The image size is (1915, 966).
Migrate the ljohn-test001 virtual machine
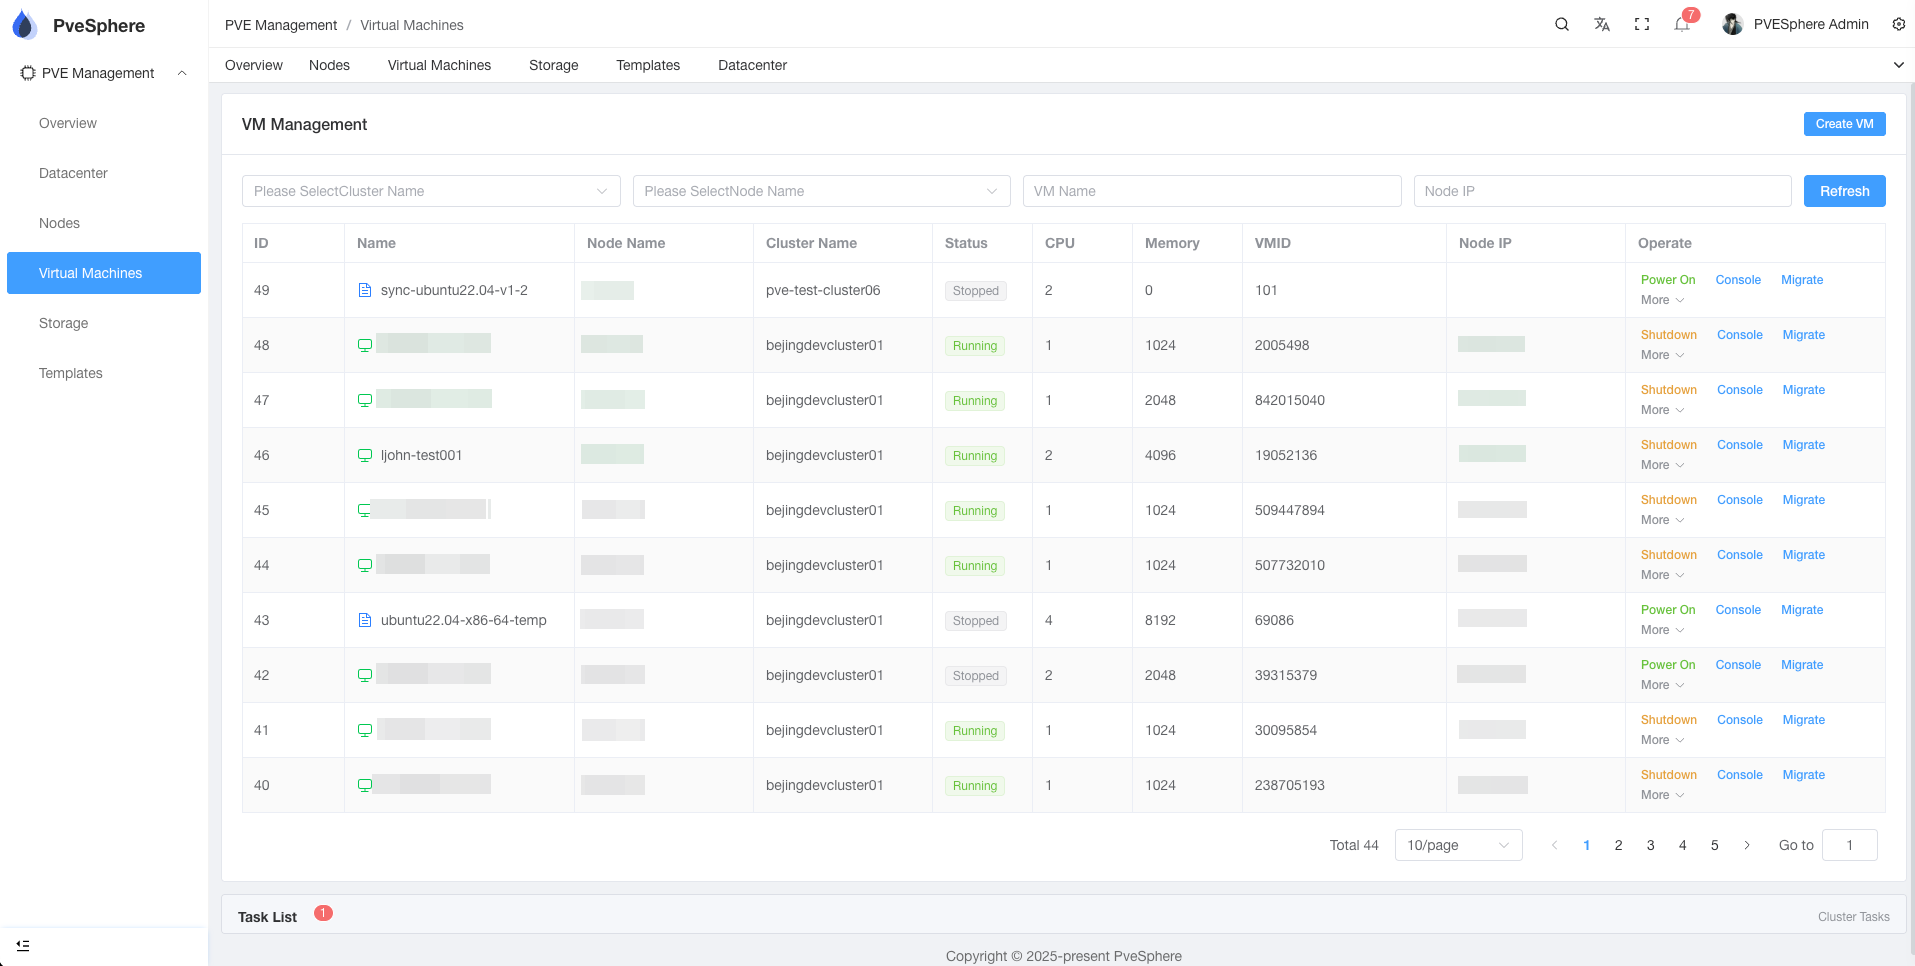(1803, 444)
